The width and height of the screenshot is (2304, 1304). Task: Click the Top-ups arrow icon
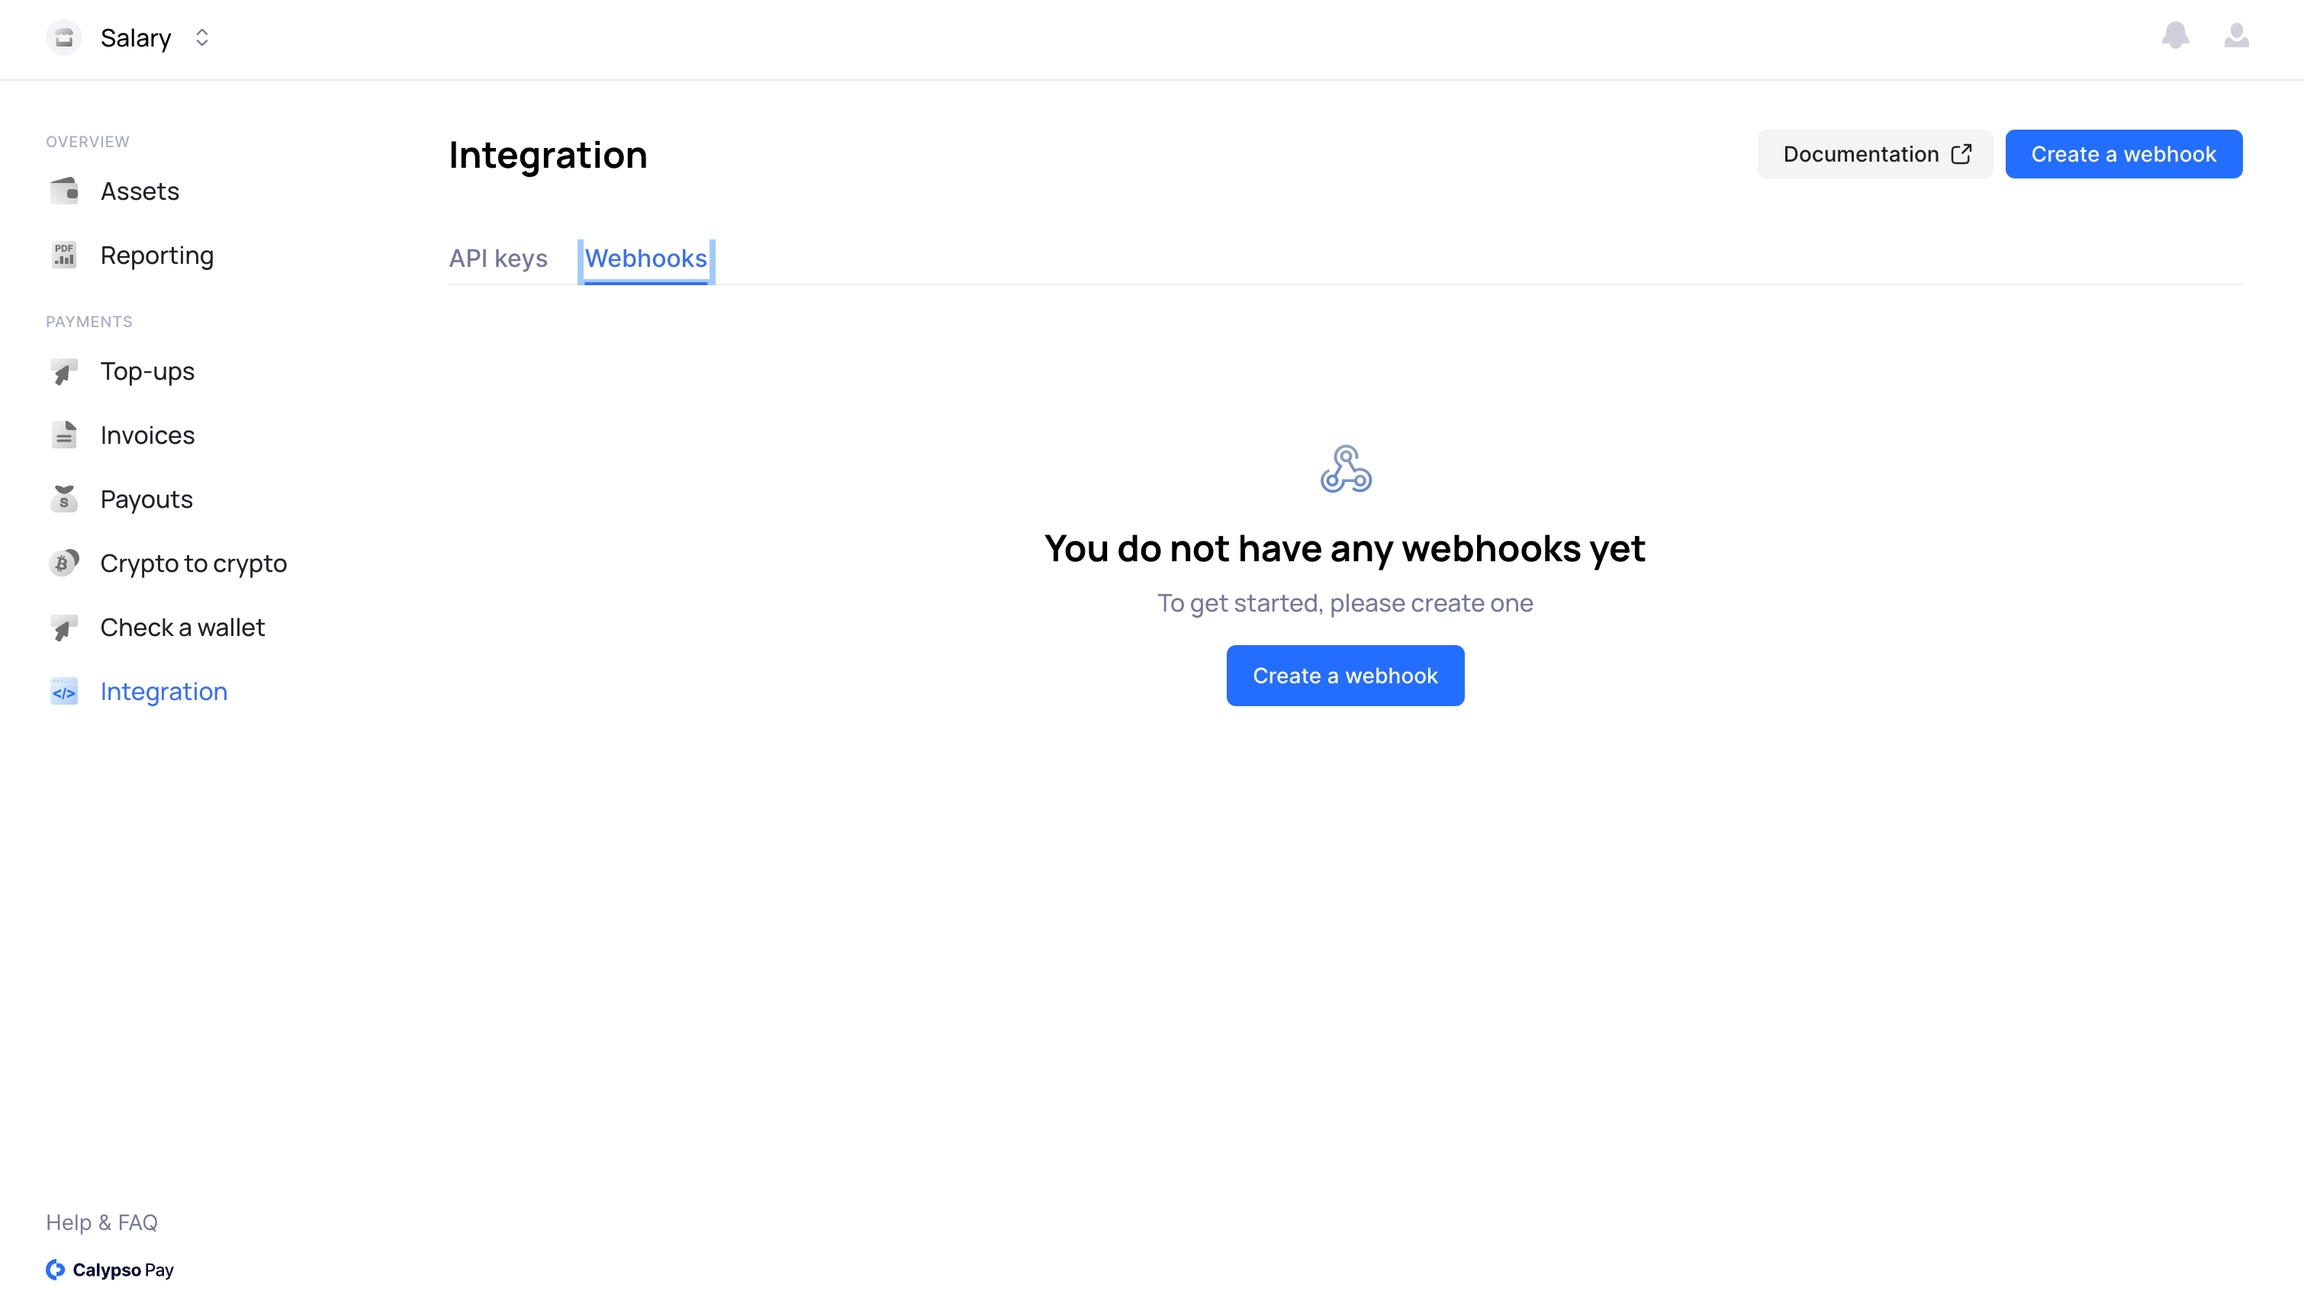click(x=64, y=372)
